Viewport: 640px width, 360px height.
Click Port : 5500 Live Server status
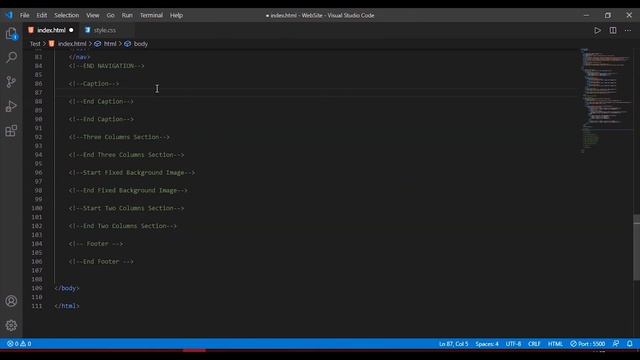click(x=587, y=344)
